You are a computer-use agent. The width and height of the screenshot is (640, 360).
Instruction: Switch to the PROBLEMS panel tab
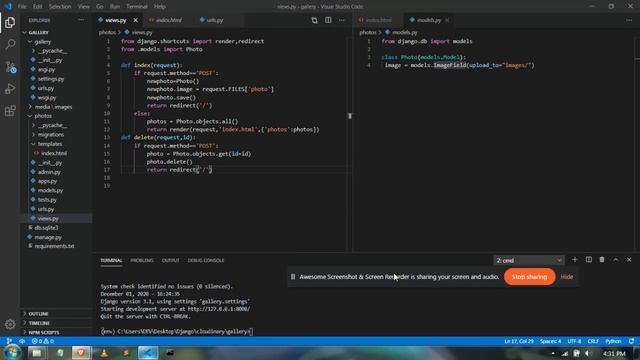pyautogui.click(x=142, y=260)
